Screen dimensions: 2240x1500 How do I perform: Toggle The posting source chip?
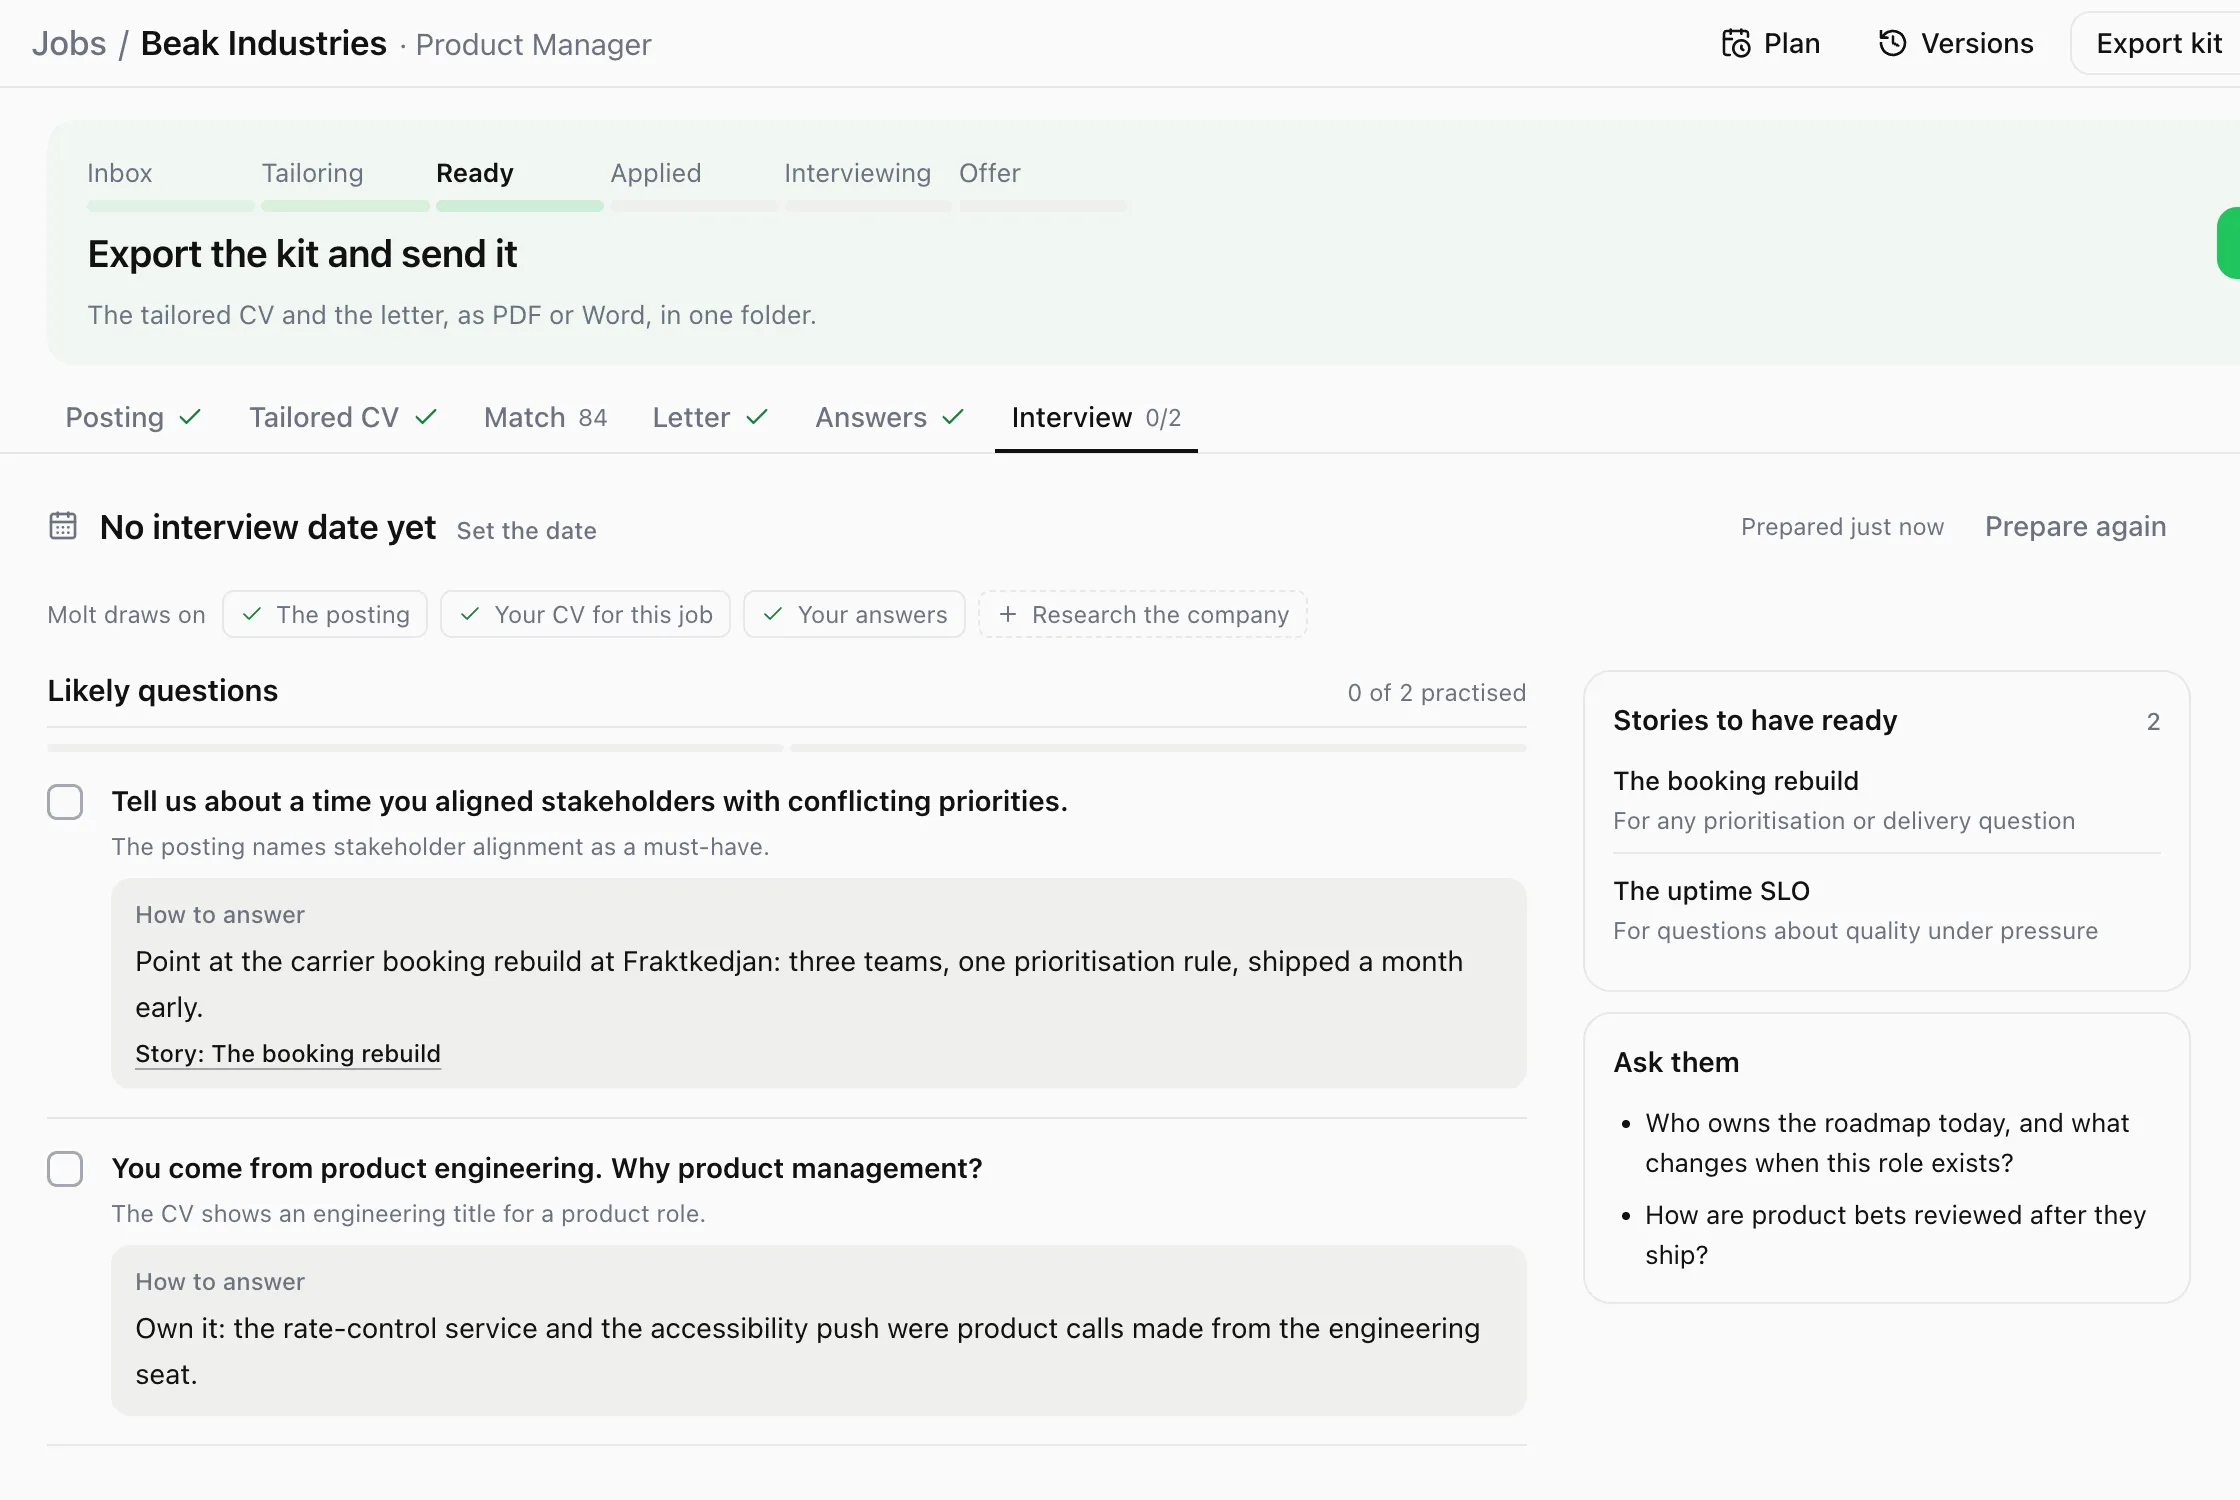(325, 614)
